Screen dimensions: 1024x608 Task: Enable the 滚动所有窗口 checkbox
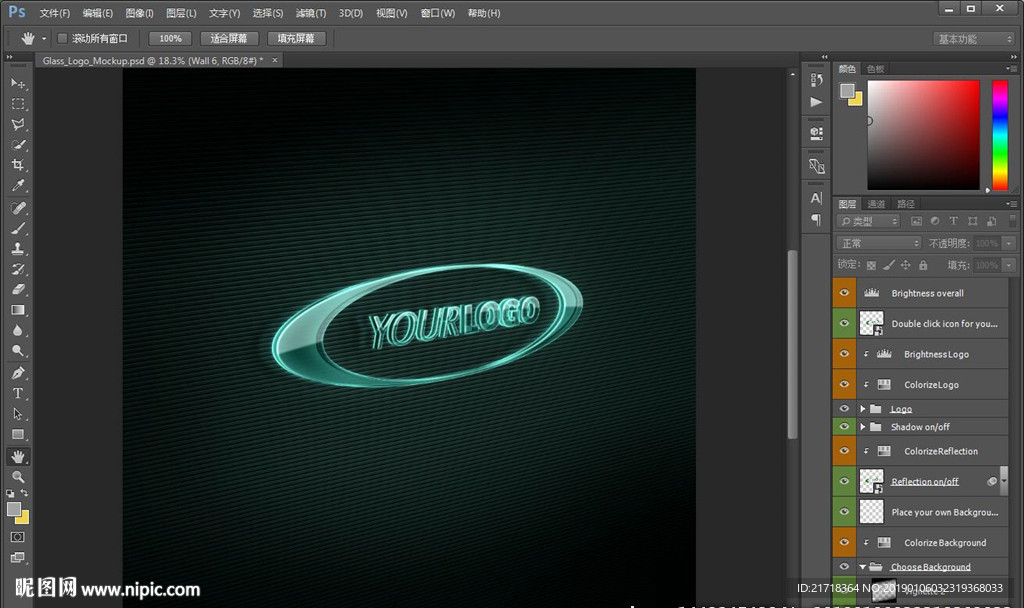click(x=62, y=38)
